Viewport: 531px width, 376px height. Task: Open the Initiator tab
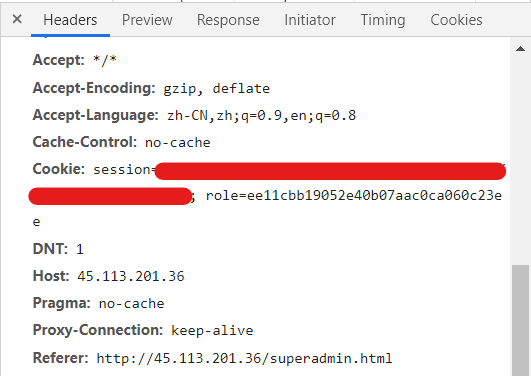310,20
